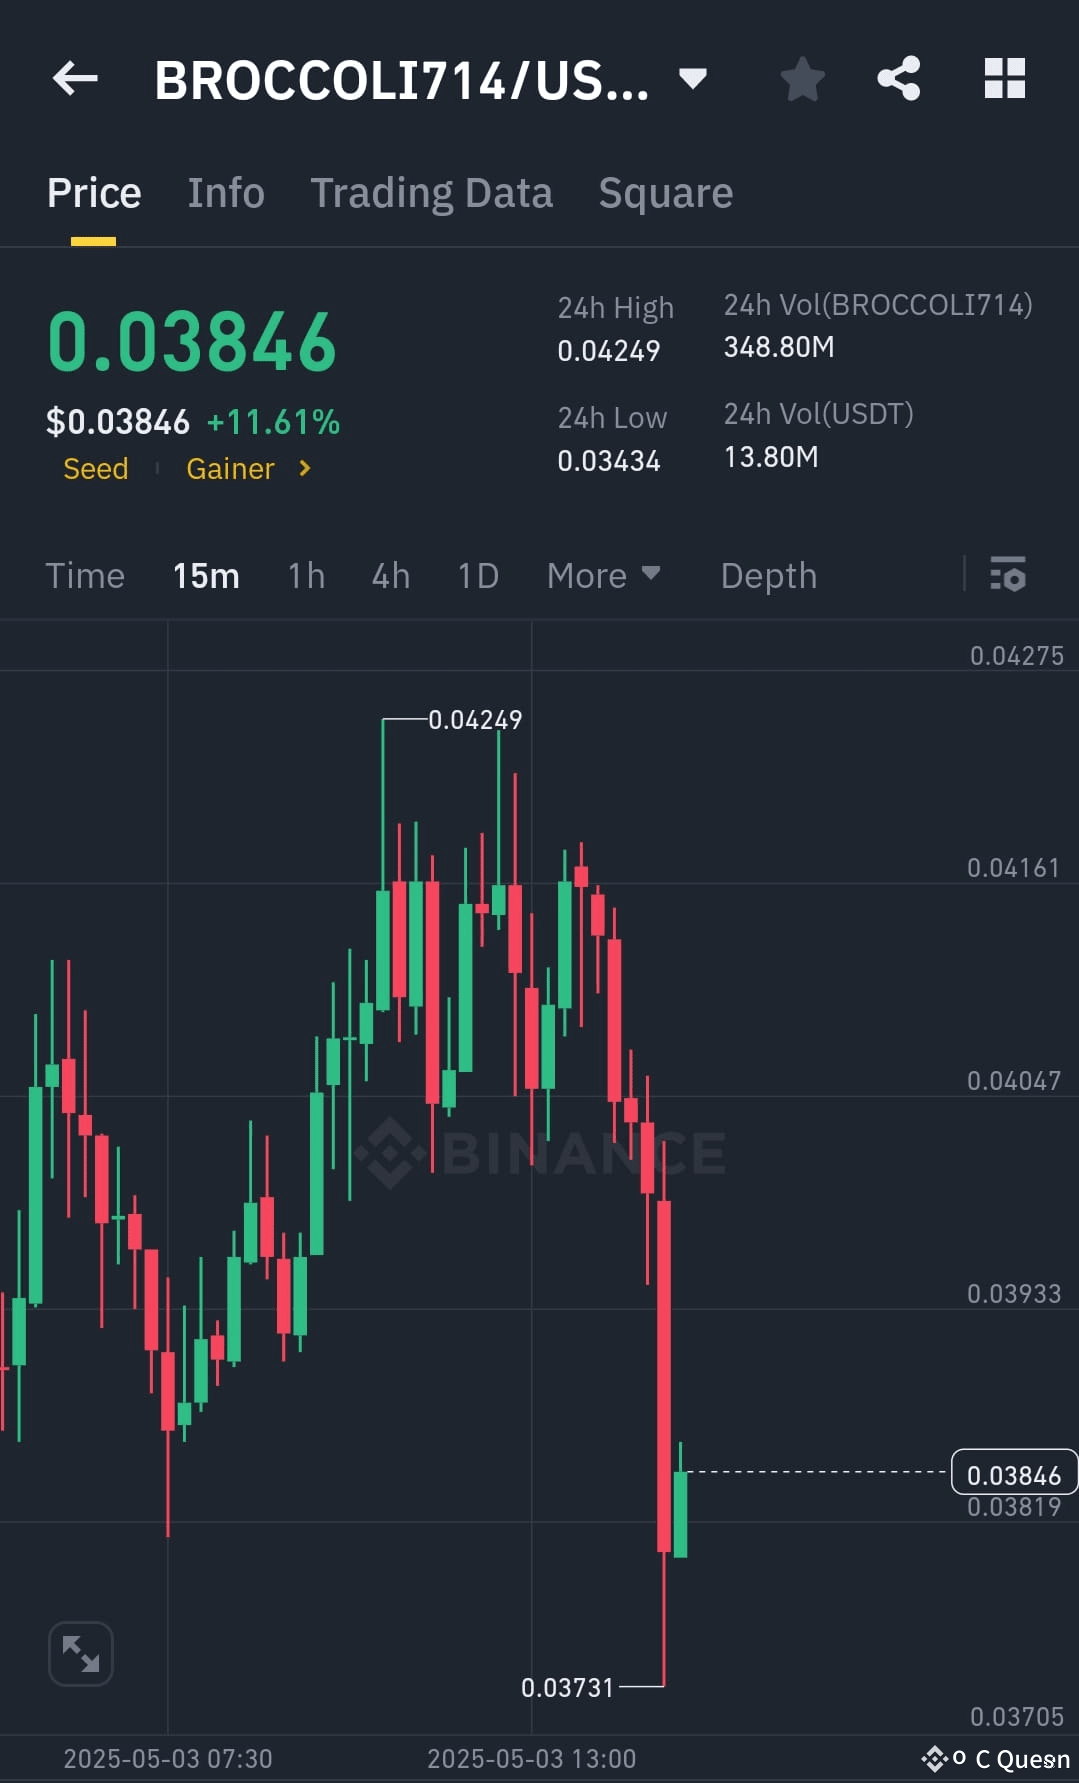This screenshot has width=1079, height=1783.
Task: Open the Info tab
Action: click(225, 192)
